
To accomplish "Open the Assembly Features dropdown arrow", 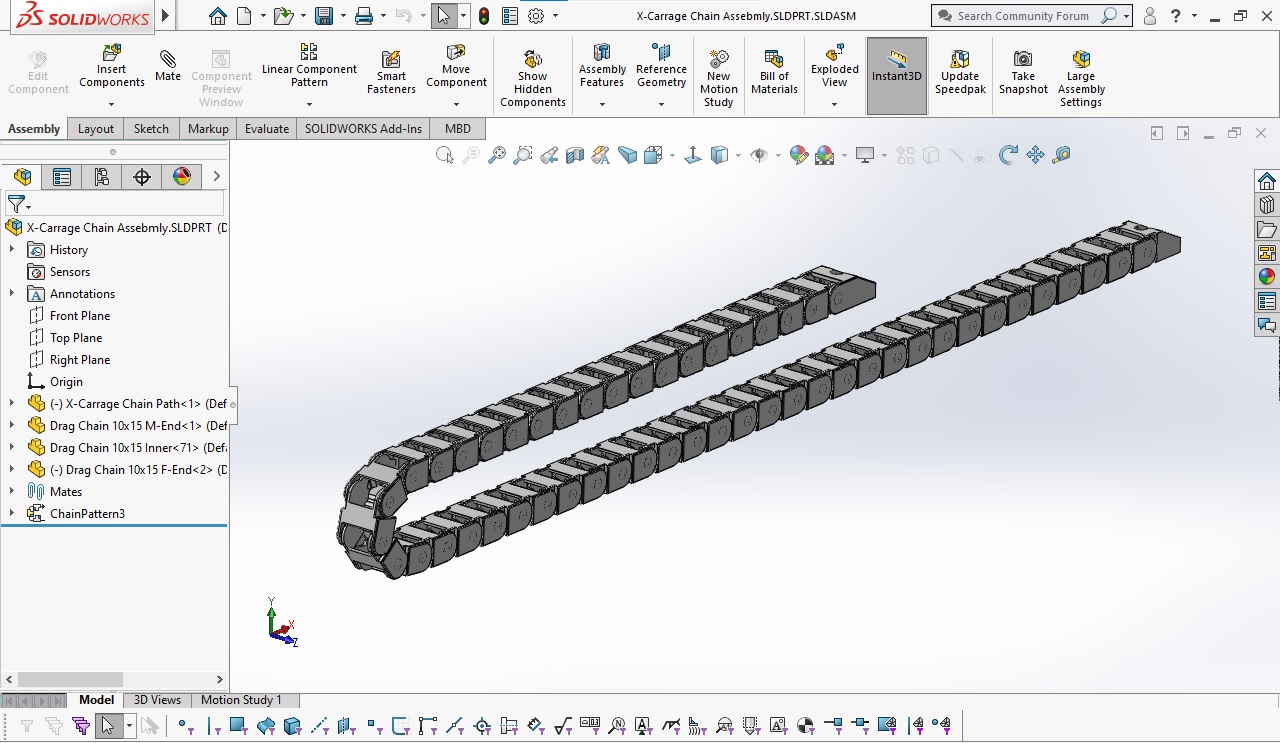I will click(x=602, y=104).
